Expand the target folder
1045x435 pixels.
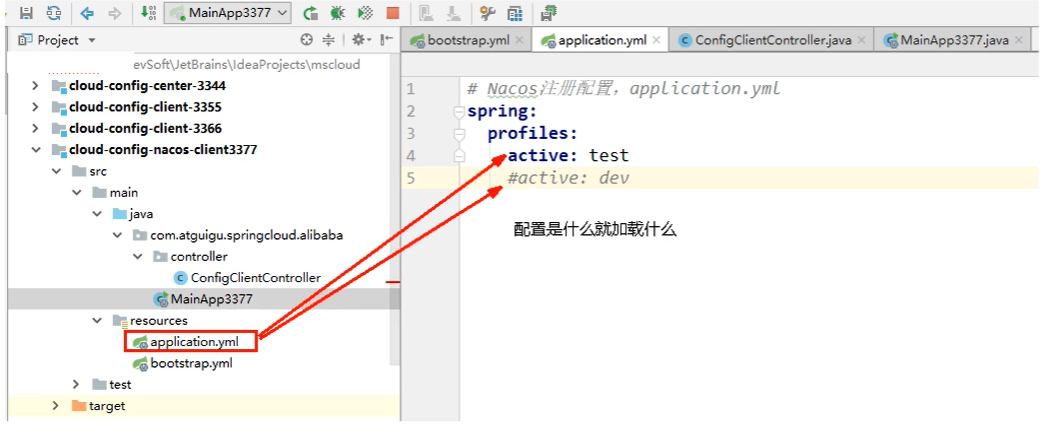56,406
